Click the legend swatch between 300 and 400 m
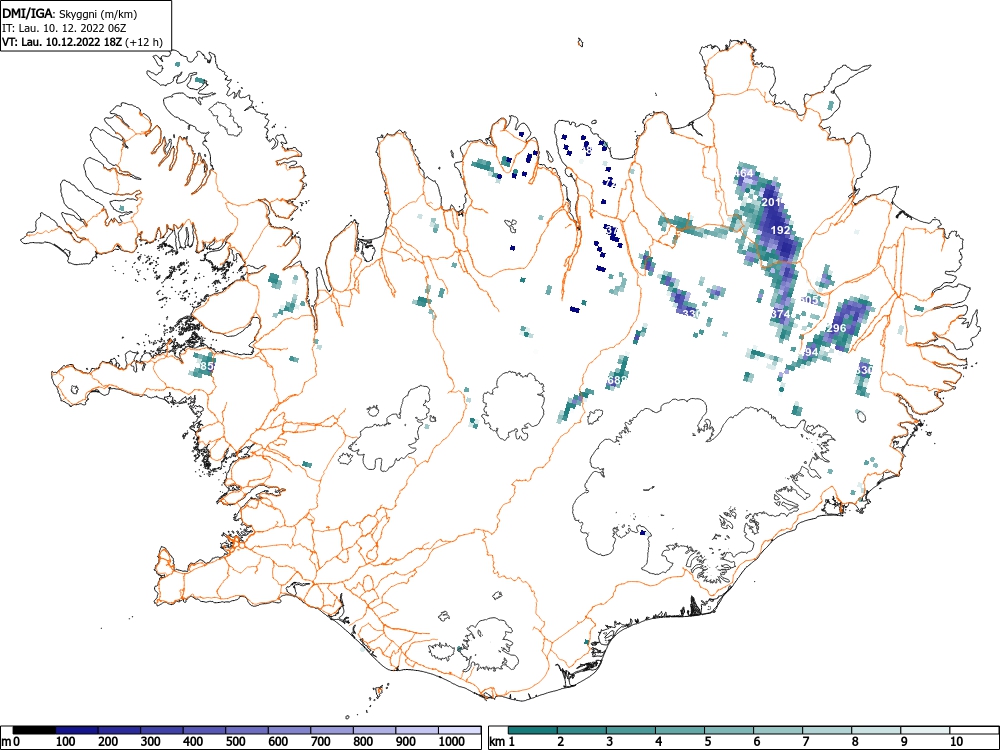 tap(162, 730)
